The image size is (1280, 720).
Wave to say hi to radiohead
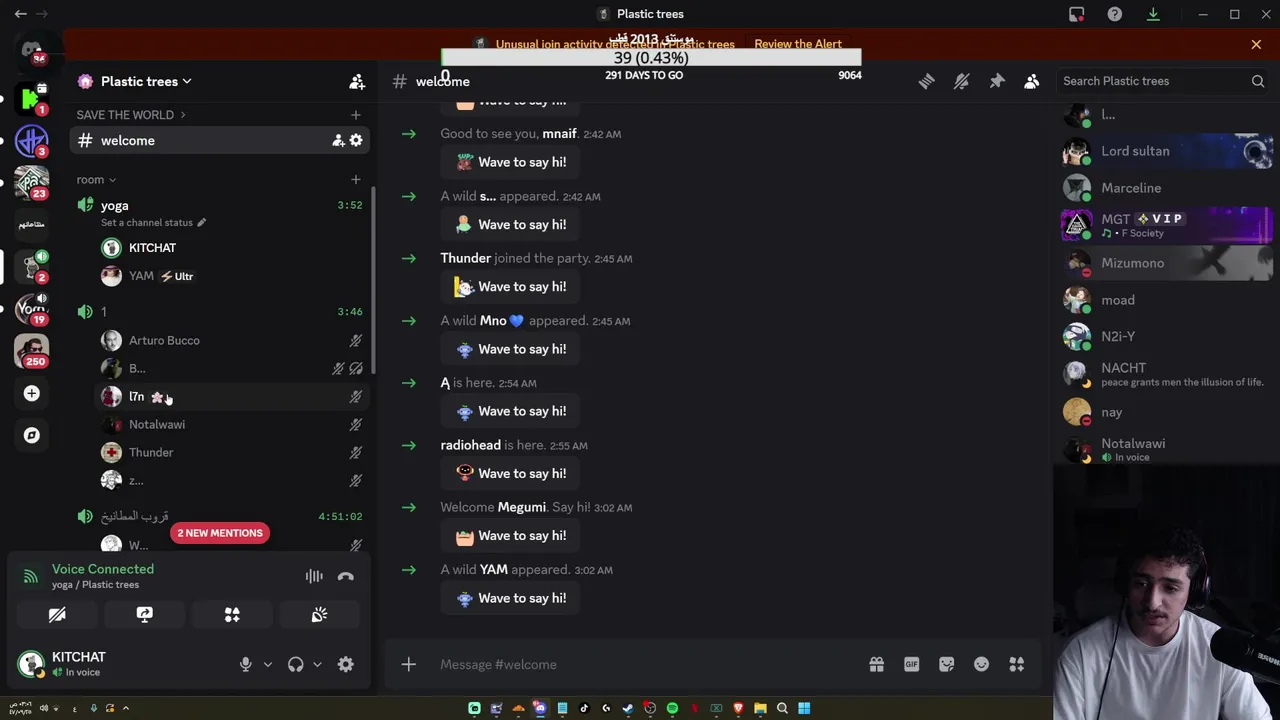coord(510,473)
